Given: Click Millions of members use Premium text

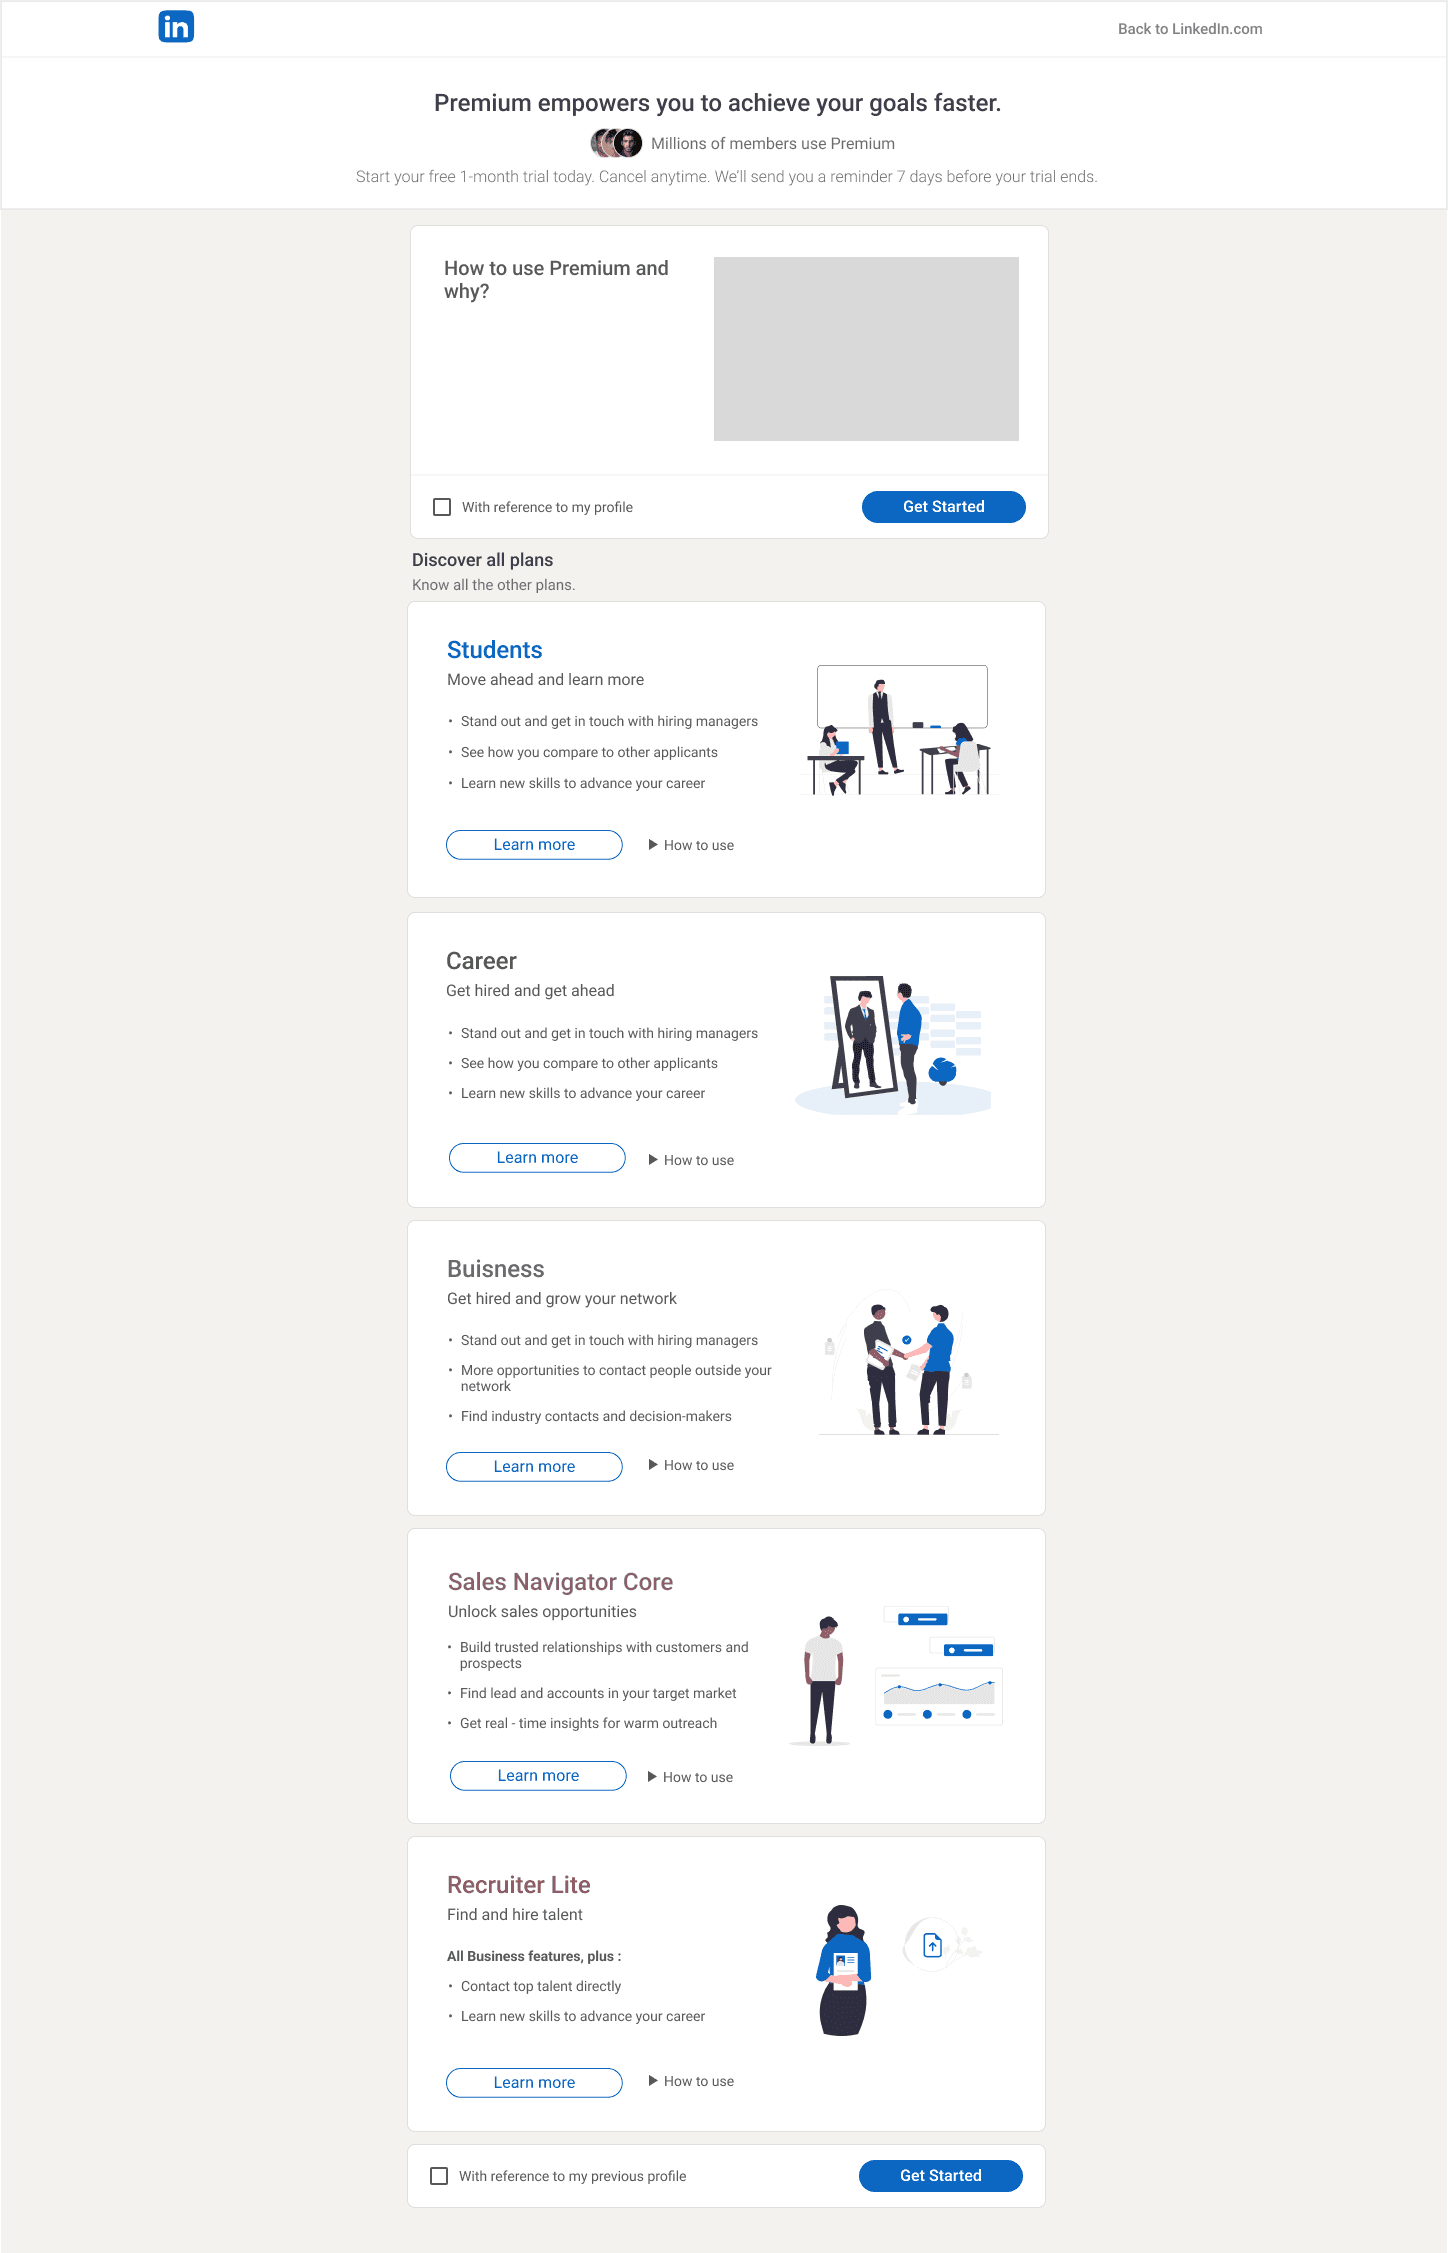Looking at the screenshot, I should 772,144.
